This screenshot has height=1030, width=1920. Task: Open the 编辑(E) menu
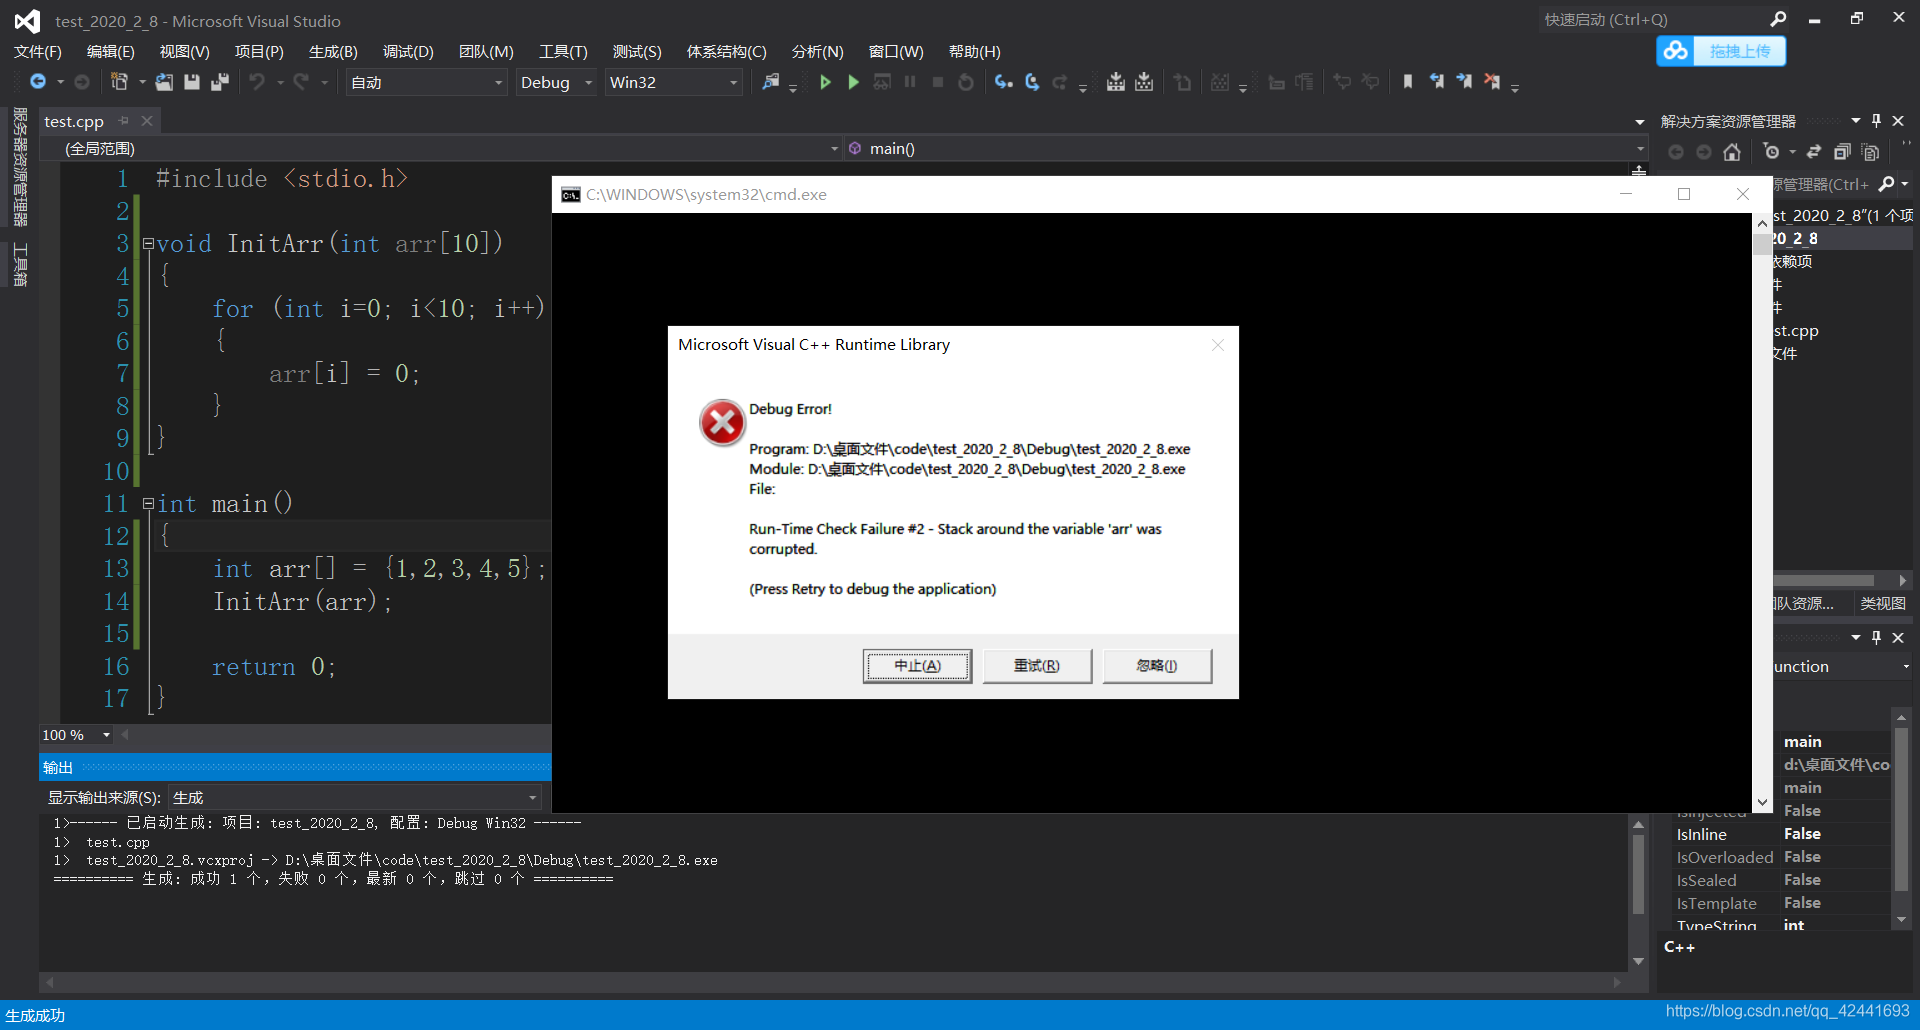[x=110, y=52]
